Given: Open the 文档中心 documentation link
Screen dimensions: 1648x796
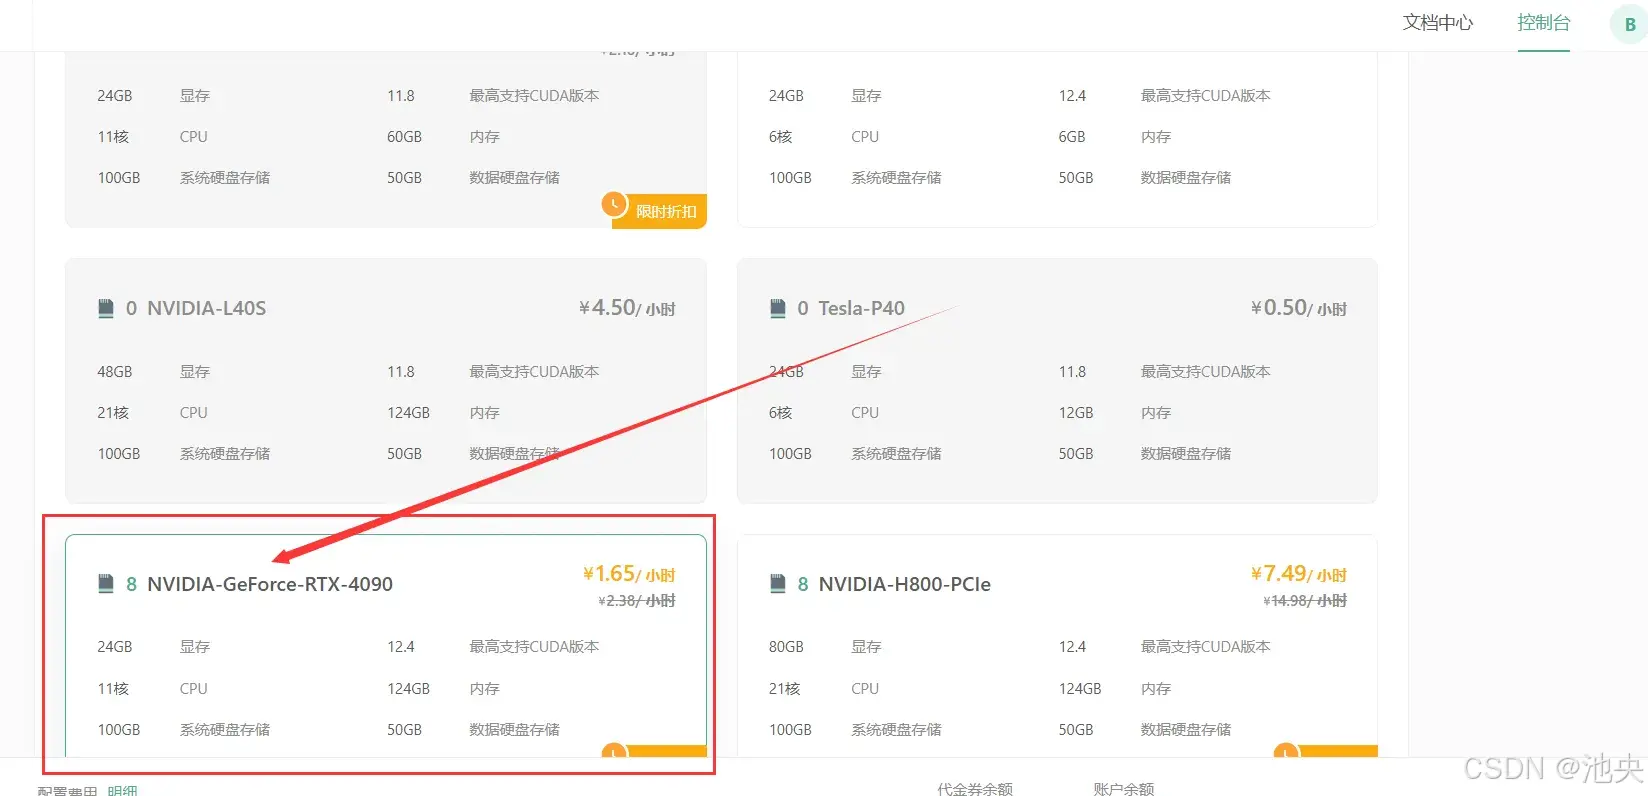Looking at the screenshot, I should click(x=1437, y=23).
